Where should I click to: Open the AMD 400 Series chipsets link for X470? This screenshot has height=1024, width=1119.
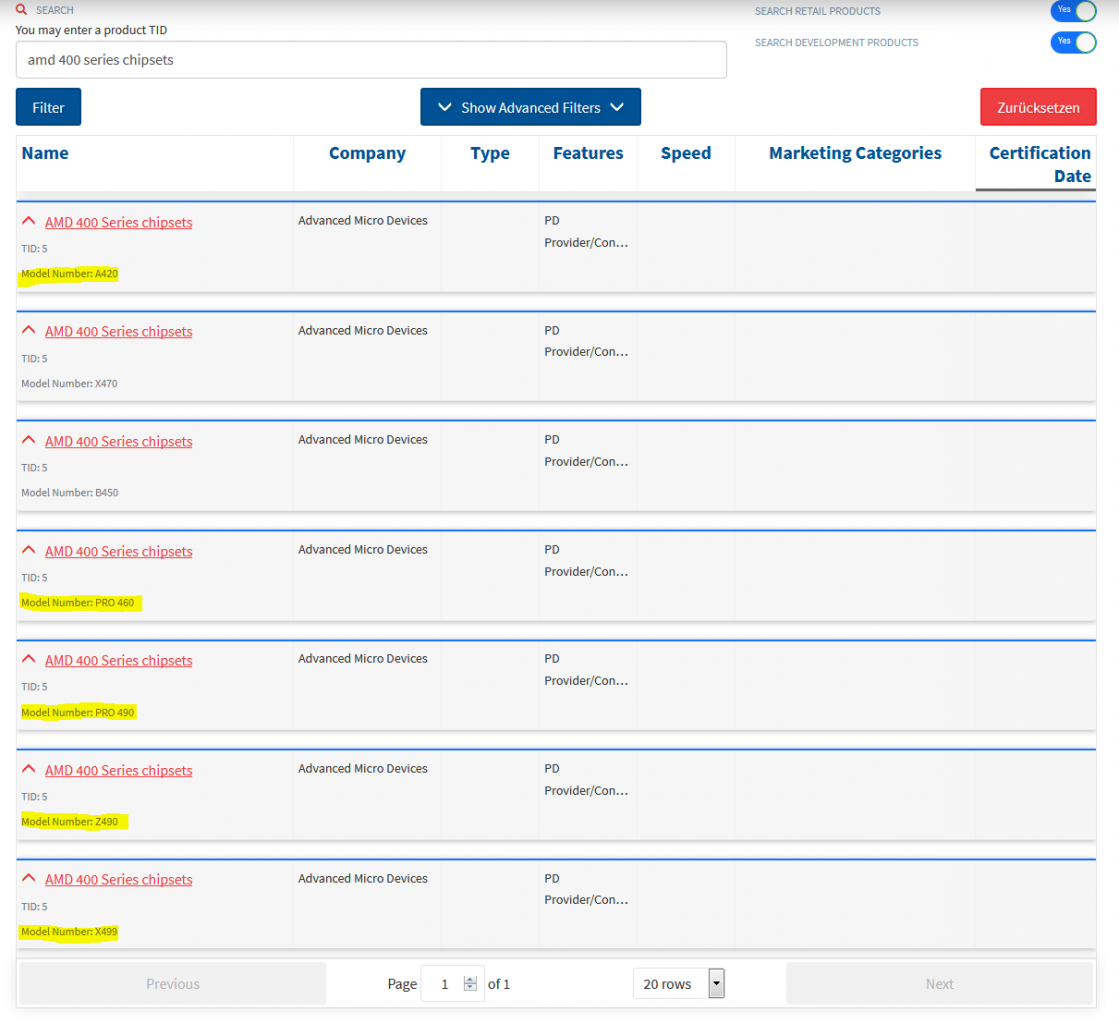[118, 332]
